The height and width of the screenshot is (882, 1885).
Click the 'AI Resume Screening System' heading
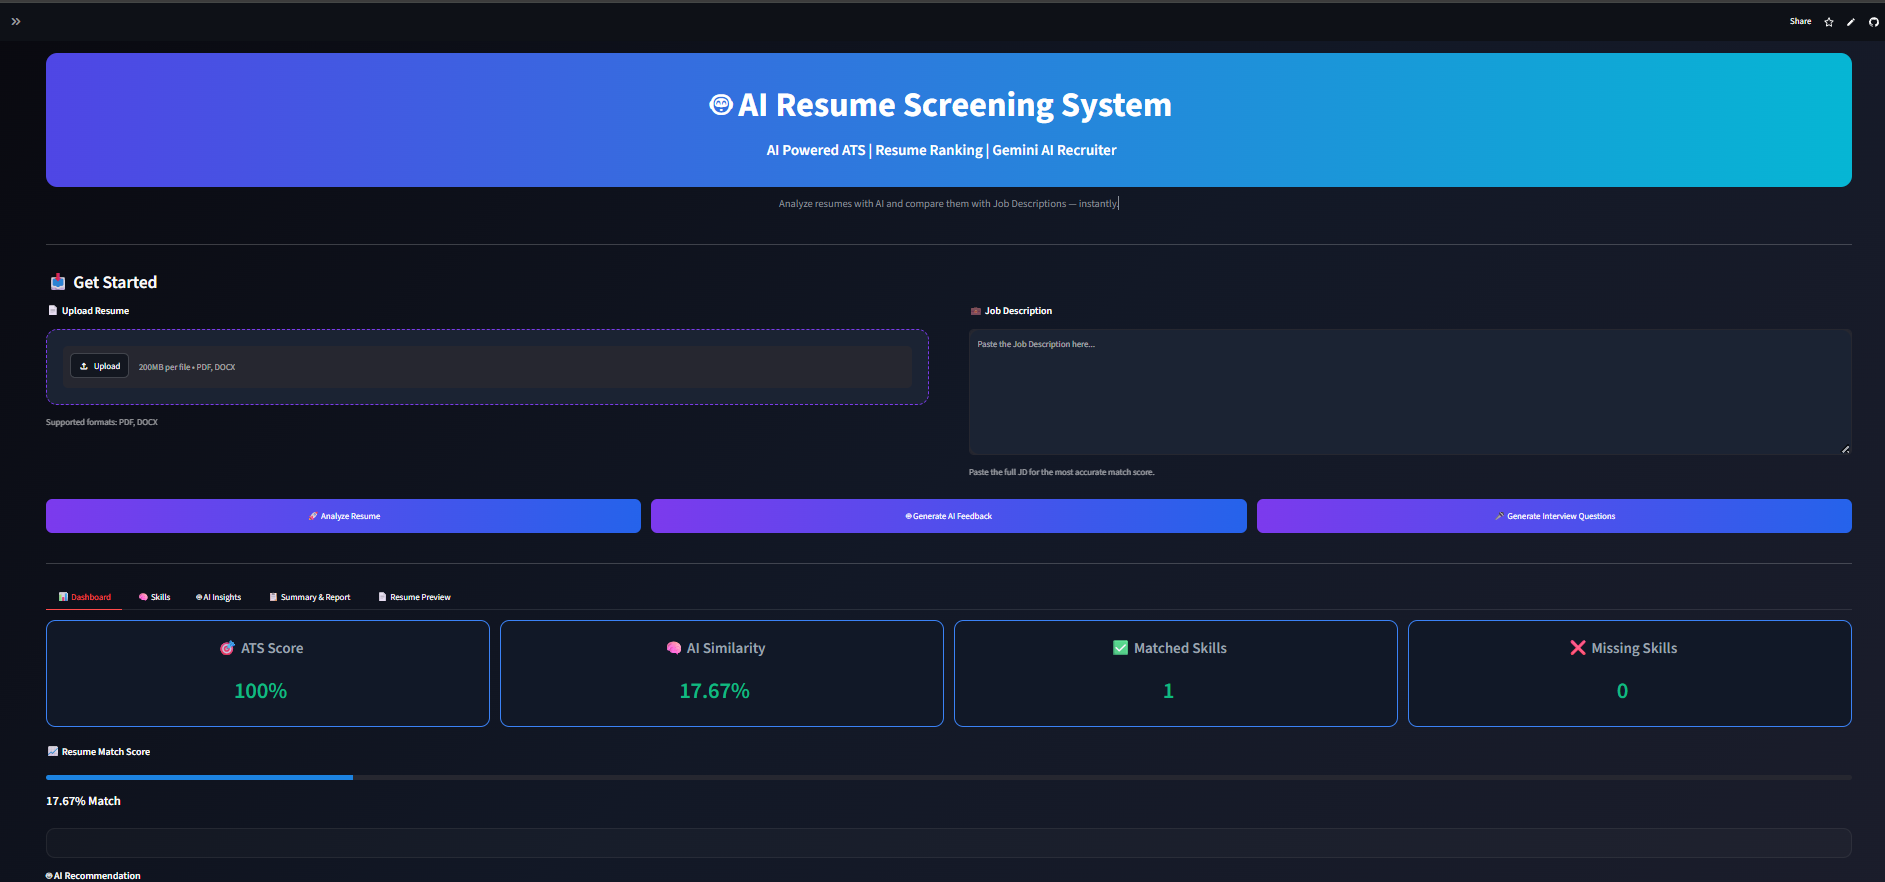coord(954,105)
